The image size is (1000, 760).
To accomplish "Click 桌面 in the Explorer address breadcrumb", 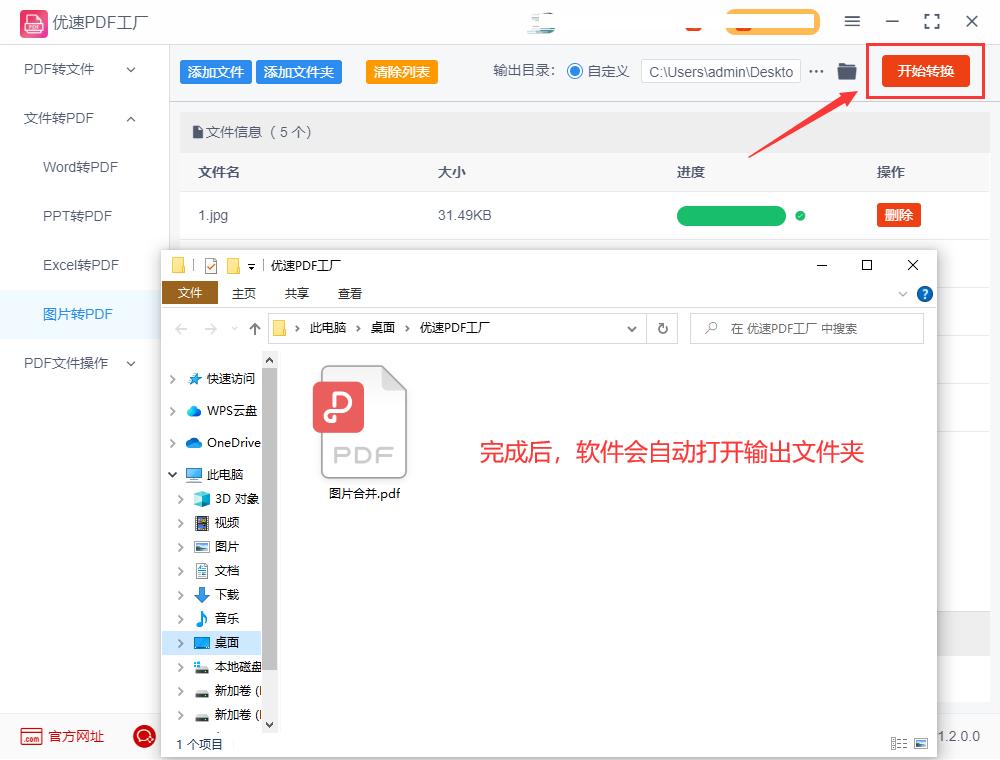I will 383,328.
